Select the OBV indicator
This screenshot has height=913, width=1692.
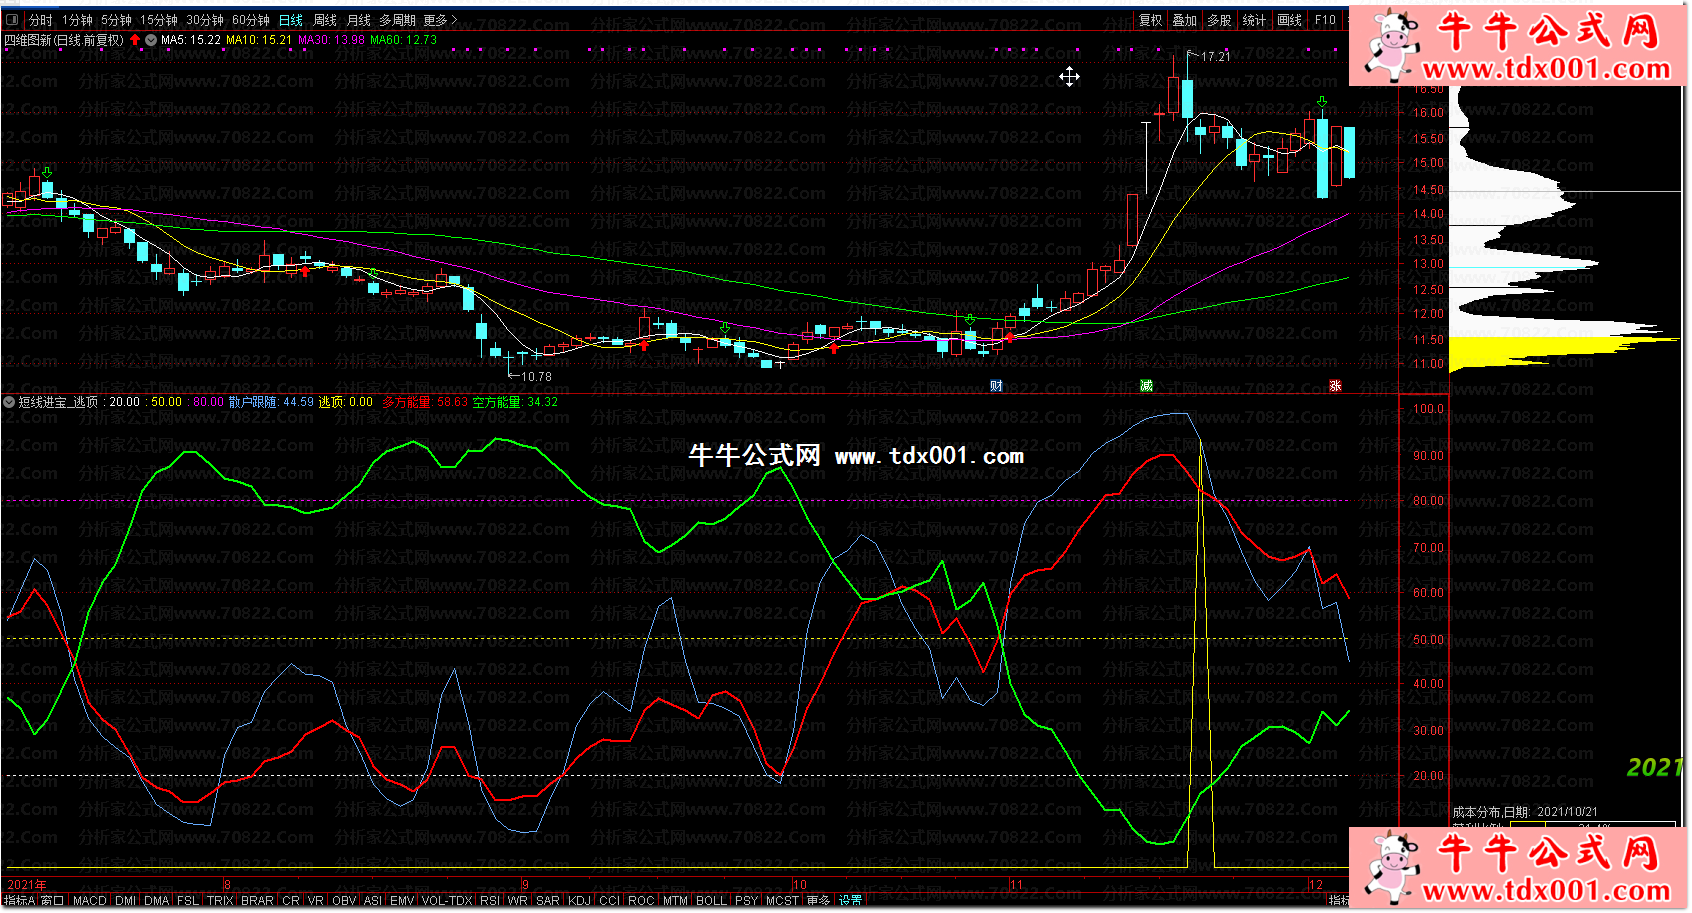coord(344,901)
